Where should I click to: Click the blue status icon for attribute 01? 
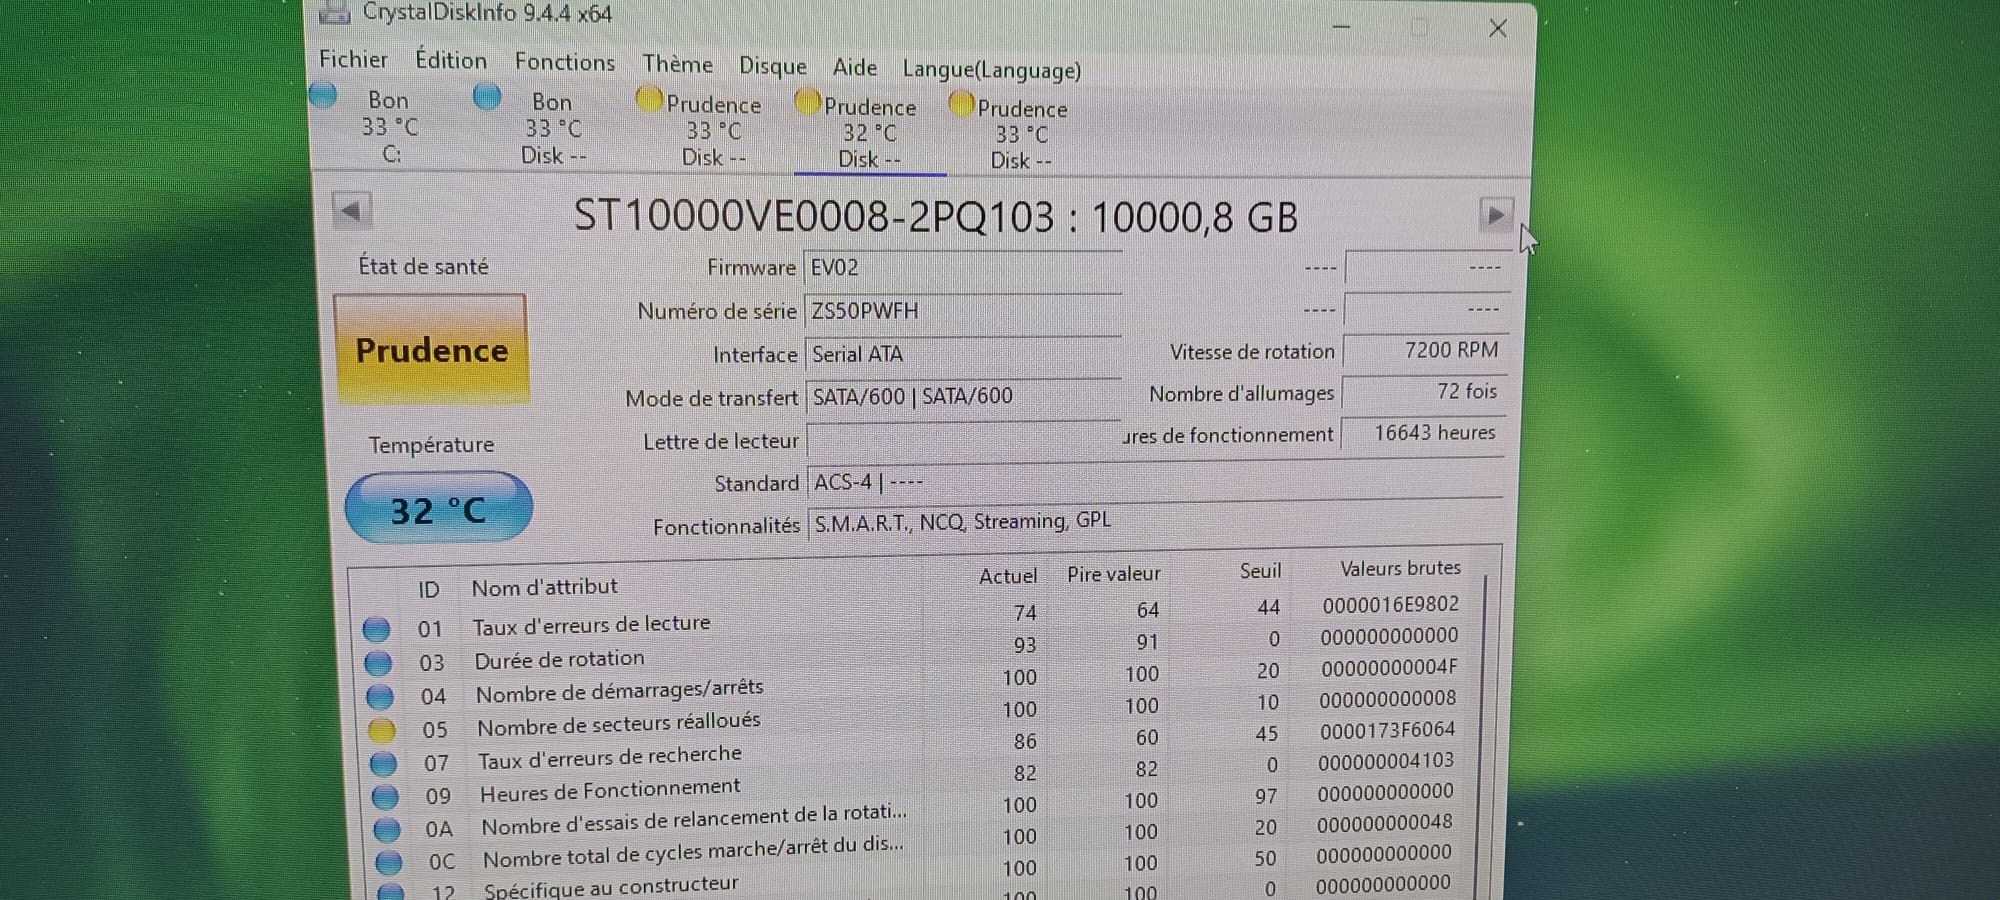point(376,629)
